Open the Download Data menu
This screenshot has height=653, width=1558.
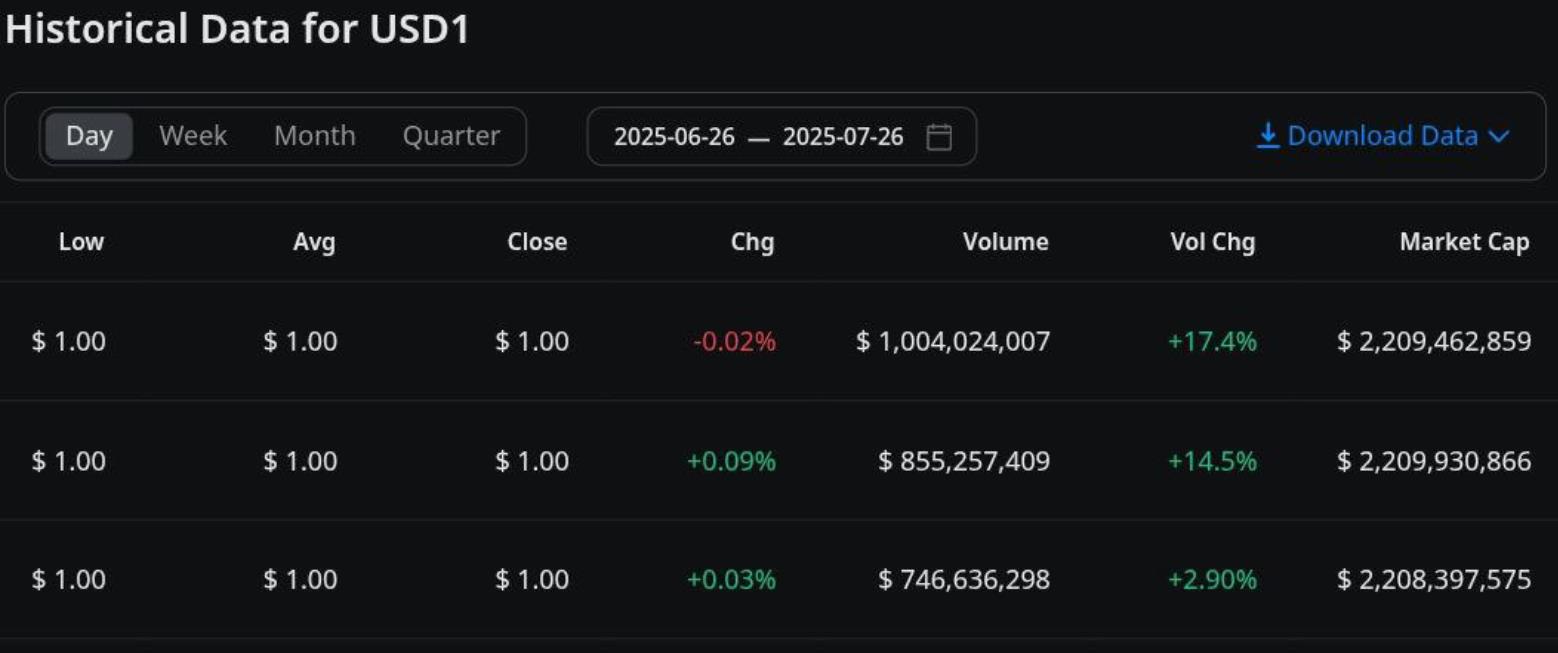[x=1383, y=136]
